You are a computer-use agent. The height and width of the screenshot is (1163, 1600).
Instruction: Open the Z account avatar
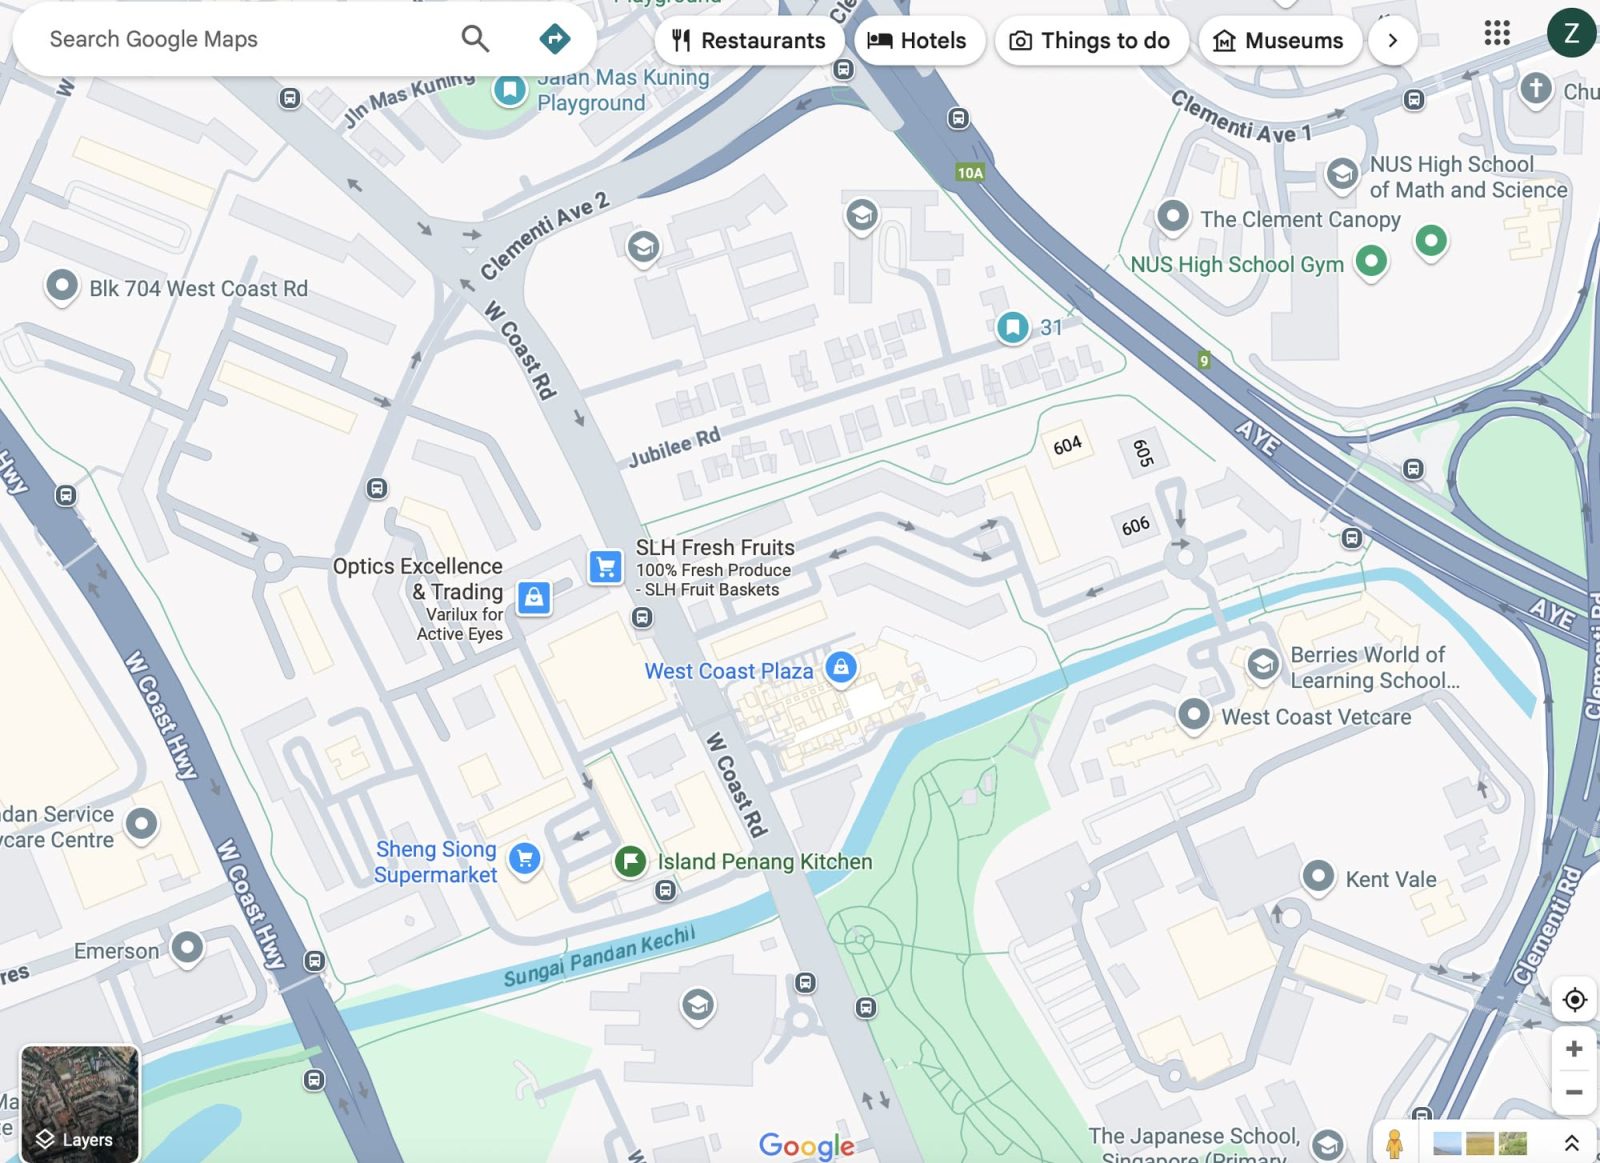coord(1571,33)
